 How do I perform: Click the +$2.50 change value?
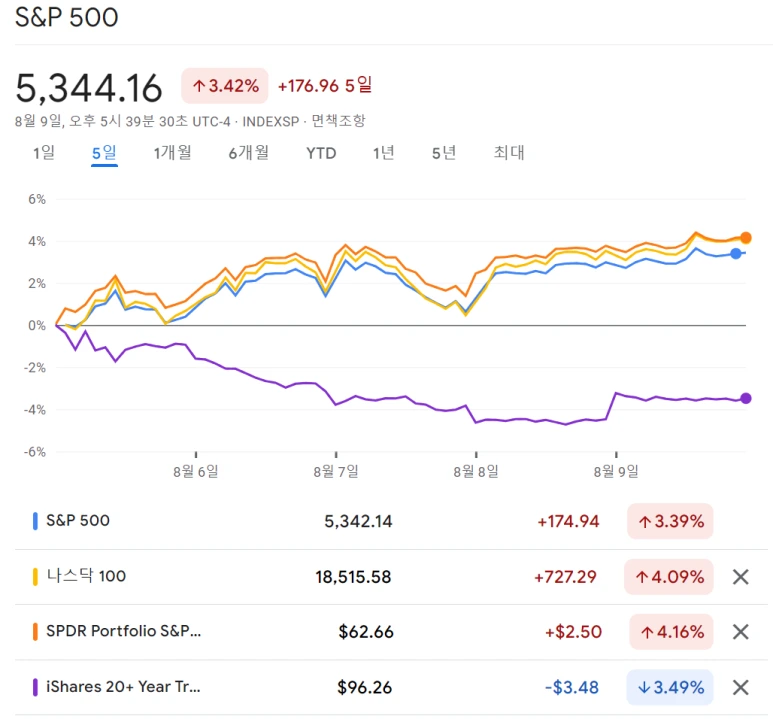pyautogui.click(x=573, y=632)
